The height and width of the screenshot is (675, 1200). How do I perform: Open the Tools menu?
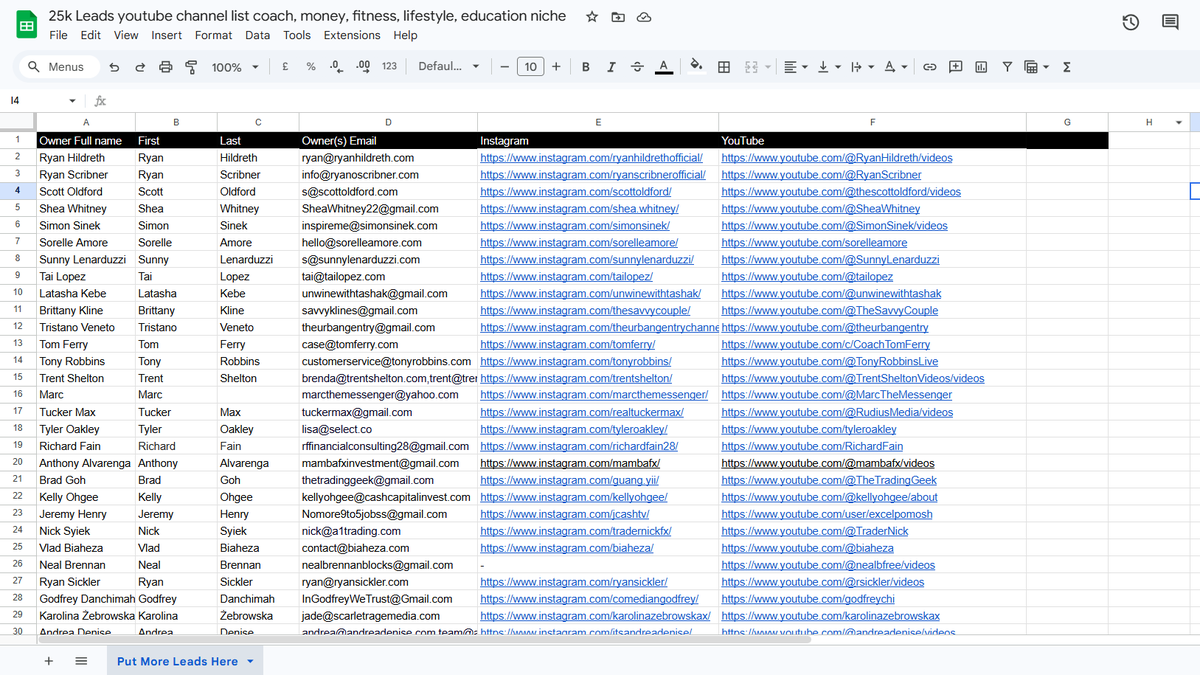click(x=296, y=35)
